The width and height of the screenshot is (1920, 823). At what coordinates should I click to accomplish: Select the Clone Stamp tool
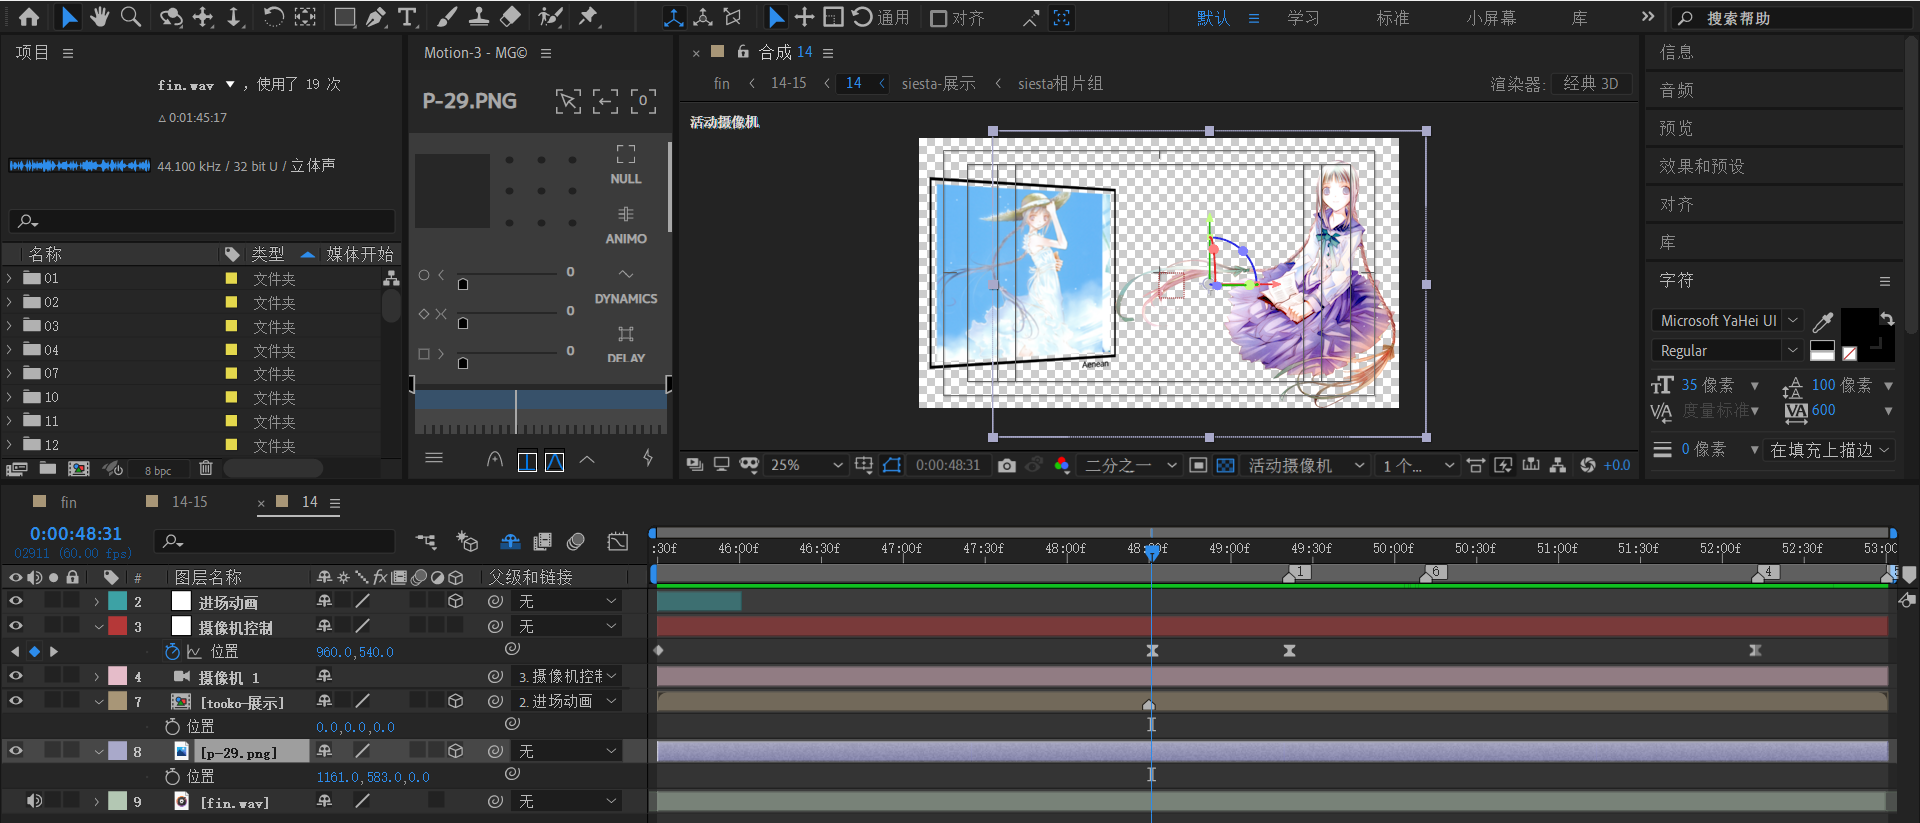click(x=479, y=17)
